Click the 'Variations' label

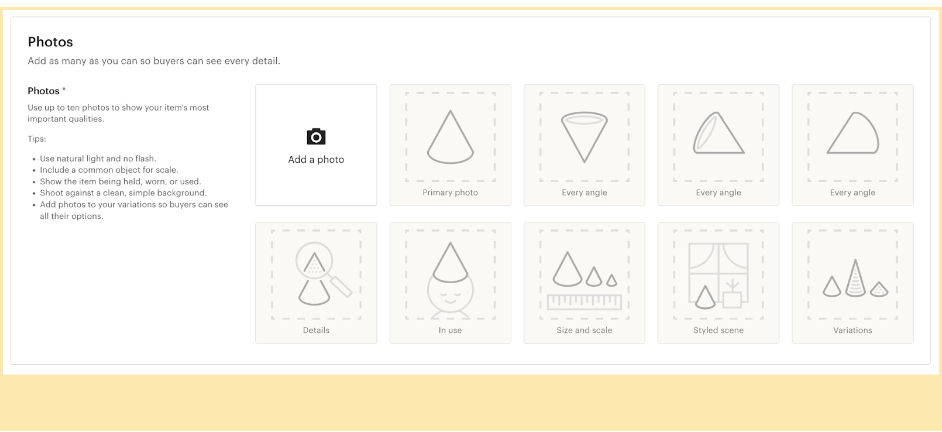[x=853, y=330]
